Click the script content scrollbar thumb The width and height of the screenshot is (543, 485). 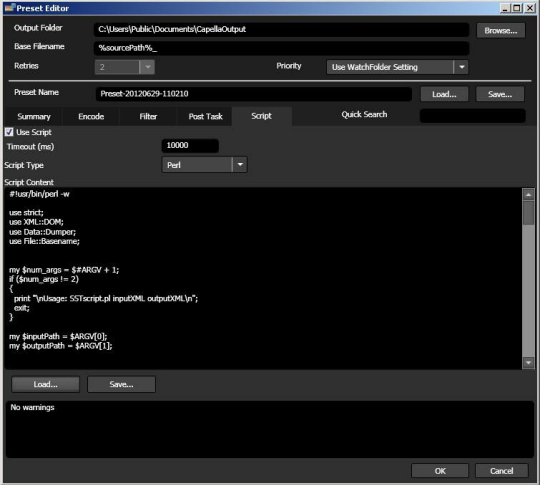[x=528, y=213]
